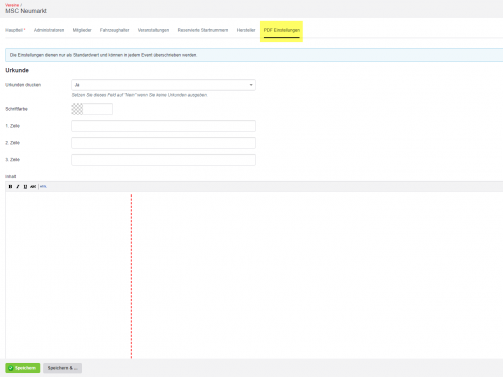503x377 pixels.
Task: Open the Reservierte Startnummern tab
Action: click(203, 30)
